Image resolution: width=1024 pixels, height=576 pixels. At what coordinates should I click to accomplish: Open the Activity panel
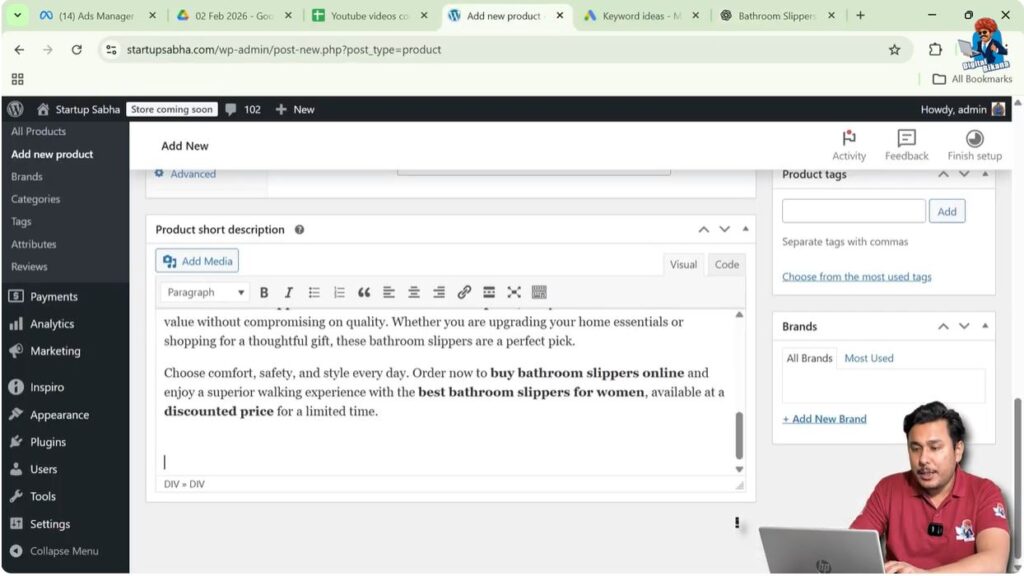click(x=849, y=144)
